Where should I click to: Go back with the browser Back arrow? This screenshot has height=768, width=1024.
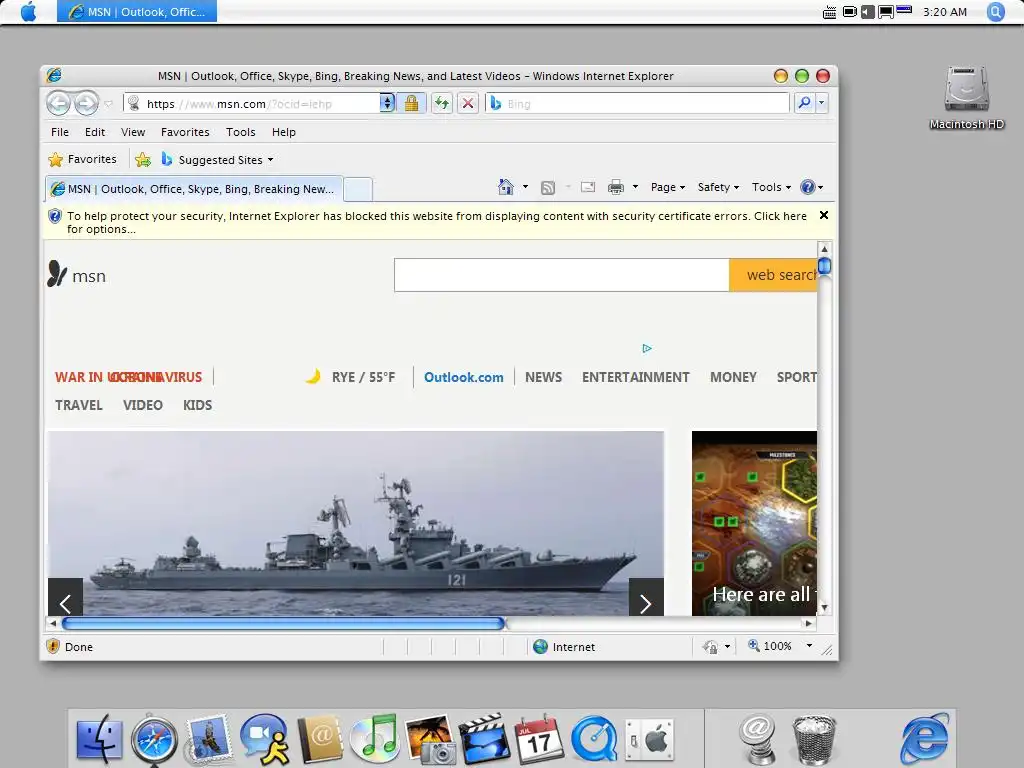click(59, 103)
